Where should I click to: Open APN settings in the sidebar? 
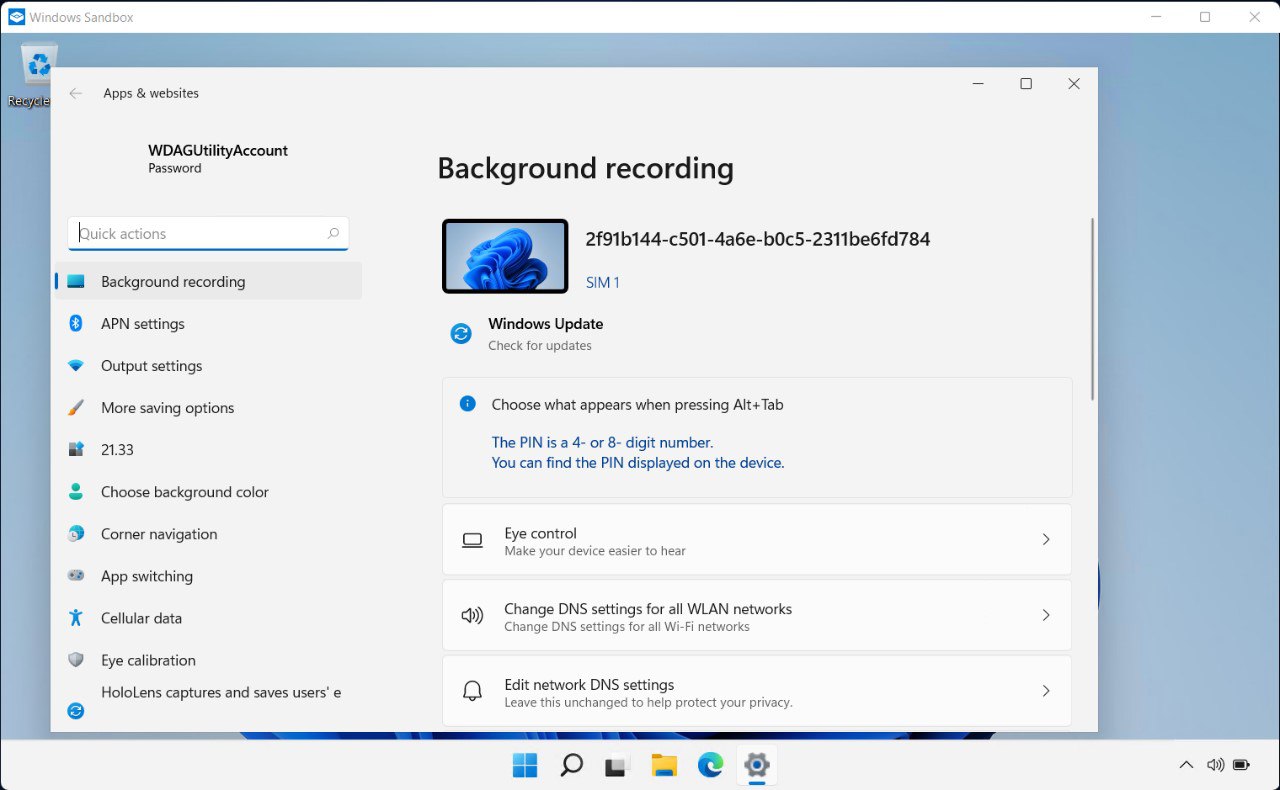[x=208, y=324]
